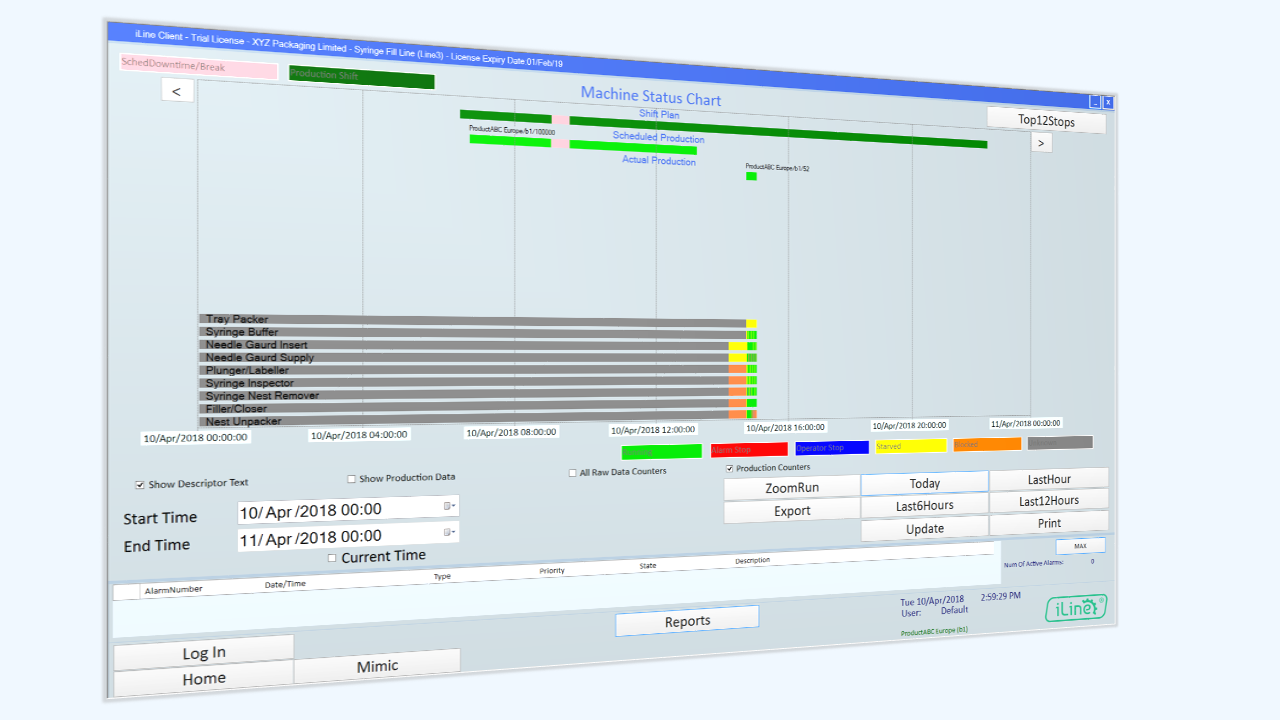Screen dimensions: 1280x720
Task: Open the Top12Stops report
Action: point(1046,119)
